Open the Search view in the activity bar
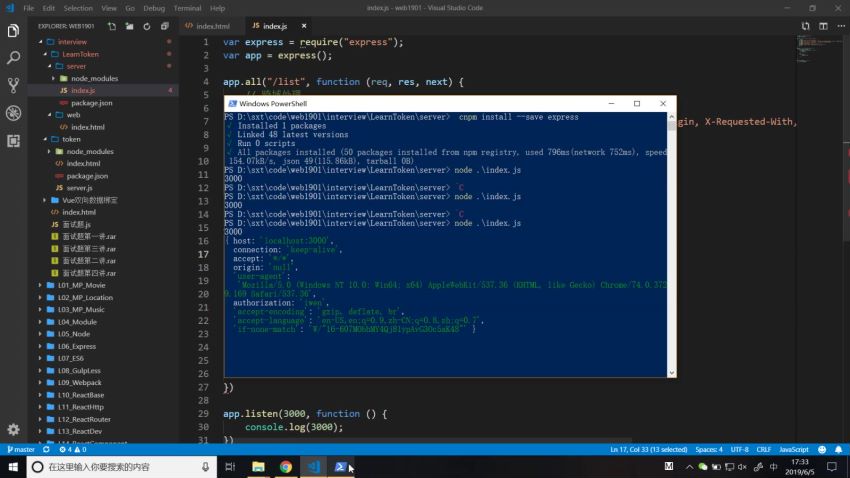 coord(13,58)
